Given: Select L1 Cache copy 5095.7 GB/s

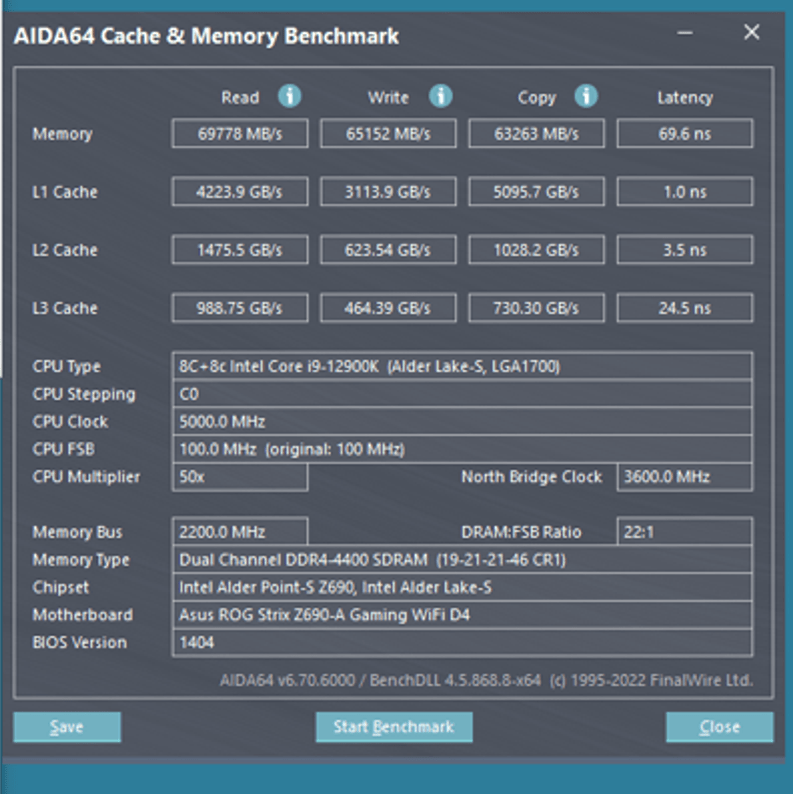Looking at the screenshot, I should (536, 191).
